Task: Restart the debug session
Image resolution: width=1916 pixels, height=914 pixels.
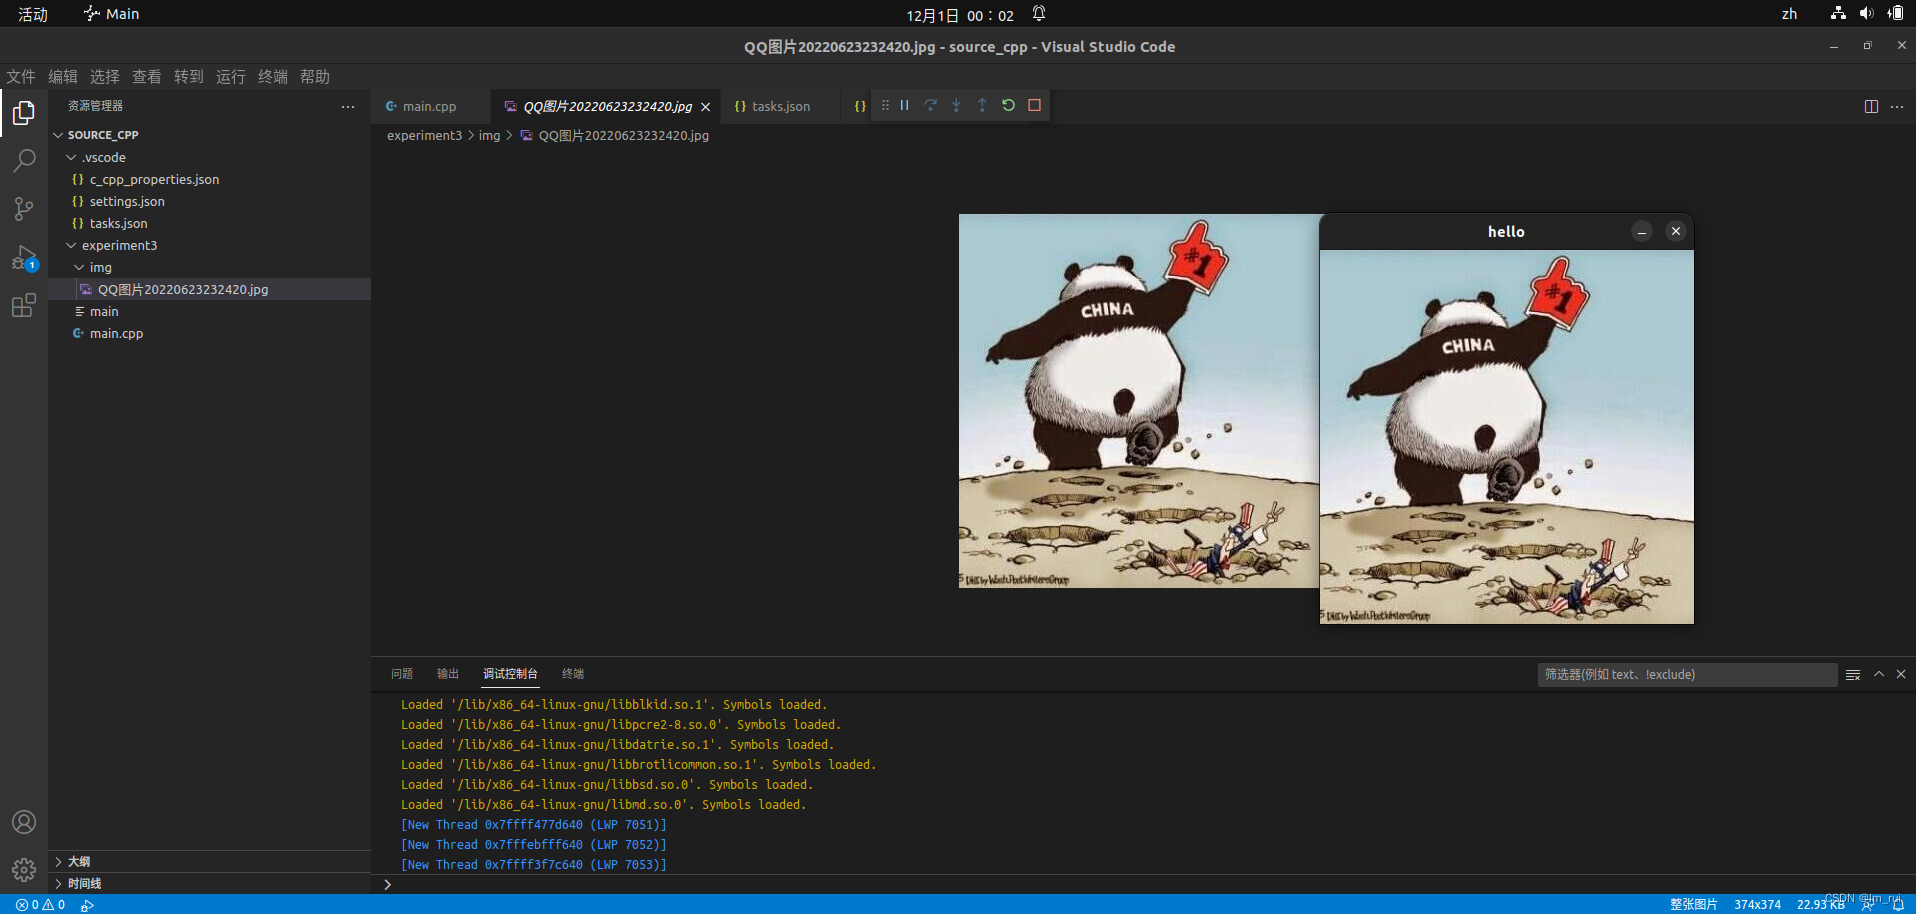Action: pos(1008,105)
